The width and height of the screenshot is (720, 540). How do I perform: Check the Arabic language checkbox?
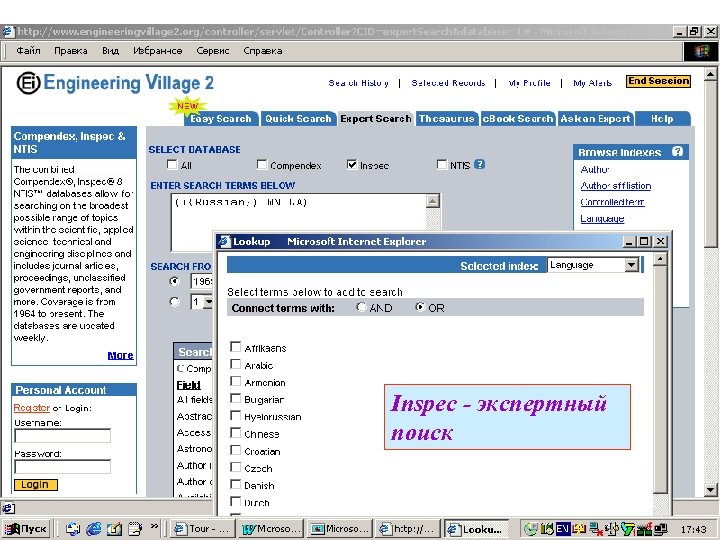coord(236,364)
